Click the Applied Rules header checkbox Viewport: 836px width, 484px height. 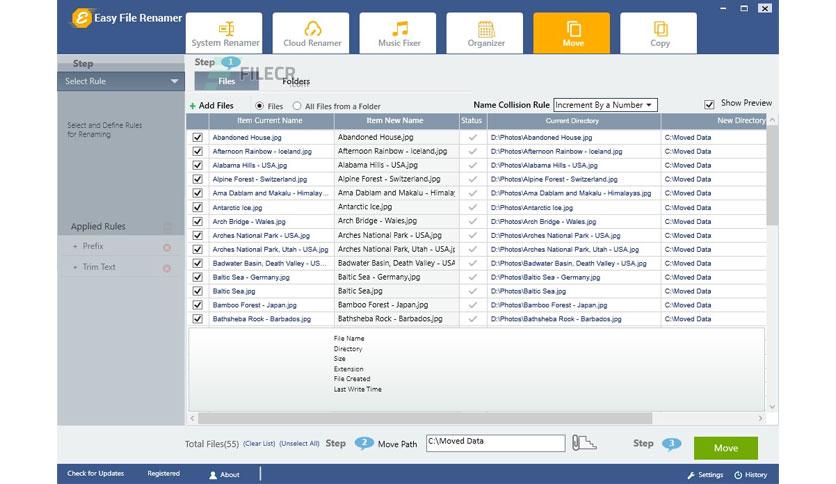point(167,228)
